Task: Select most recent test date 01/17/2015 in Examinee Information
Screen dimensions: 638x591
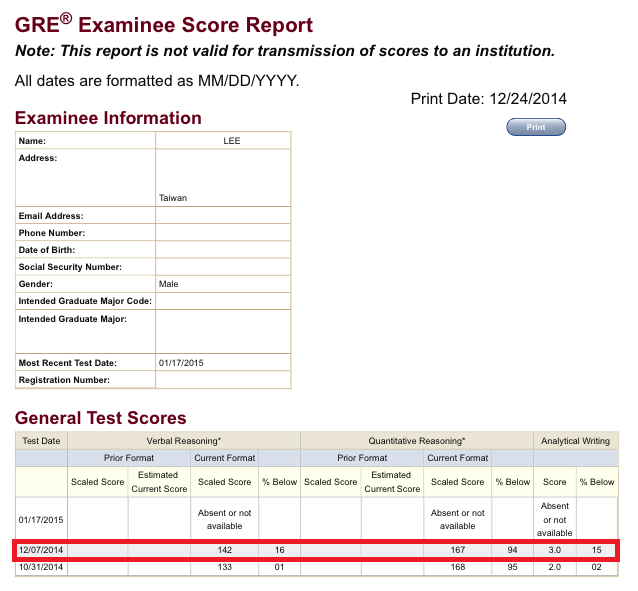Action: tap(181, 363)
